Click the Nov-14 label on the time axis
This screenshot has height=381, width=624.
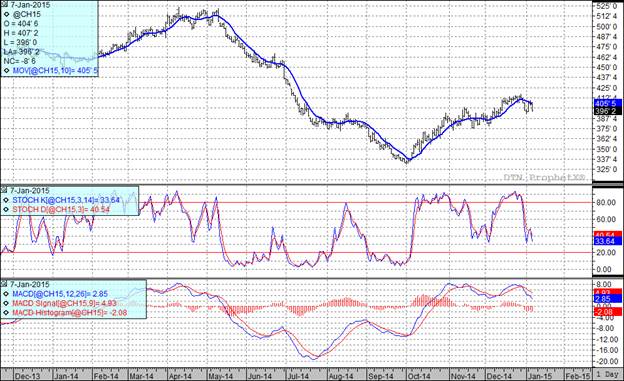click(463, 376)
